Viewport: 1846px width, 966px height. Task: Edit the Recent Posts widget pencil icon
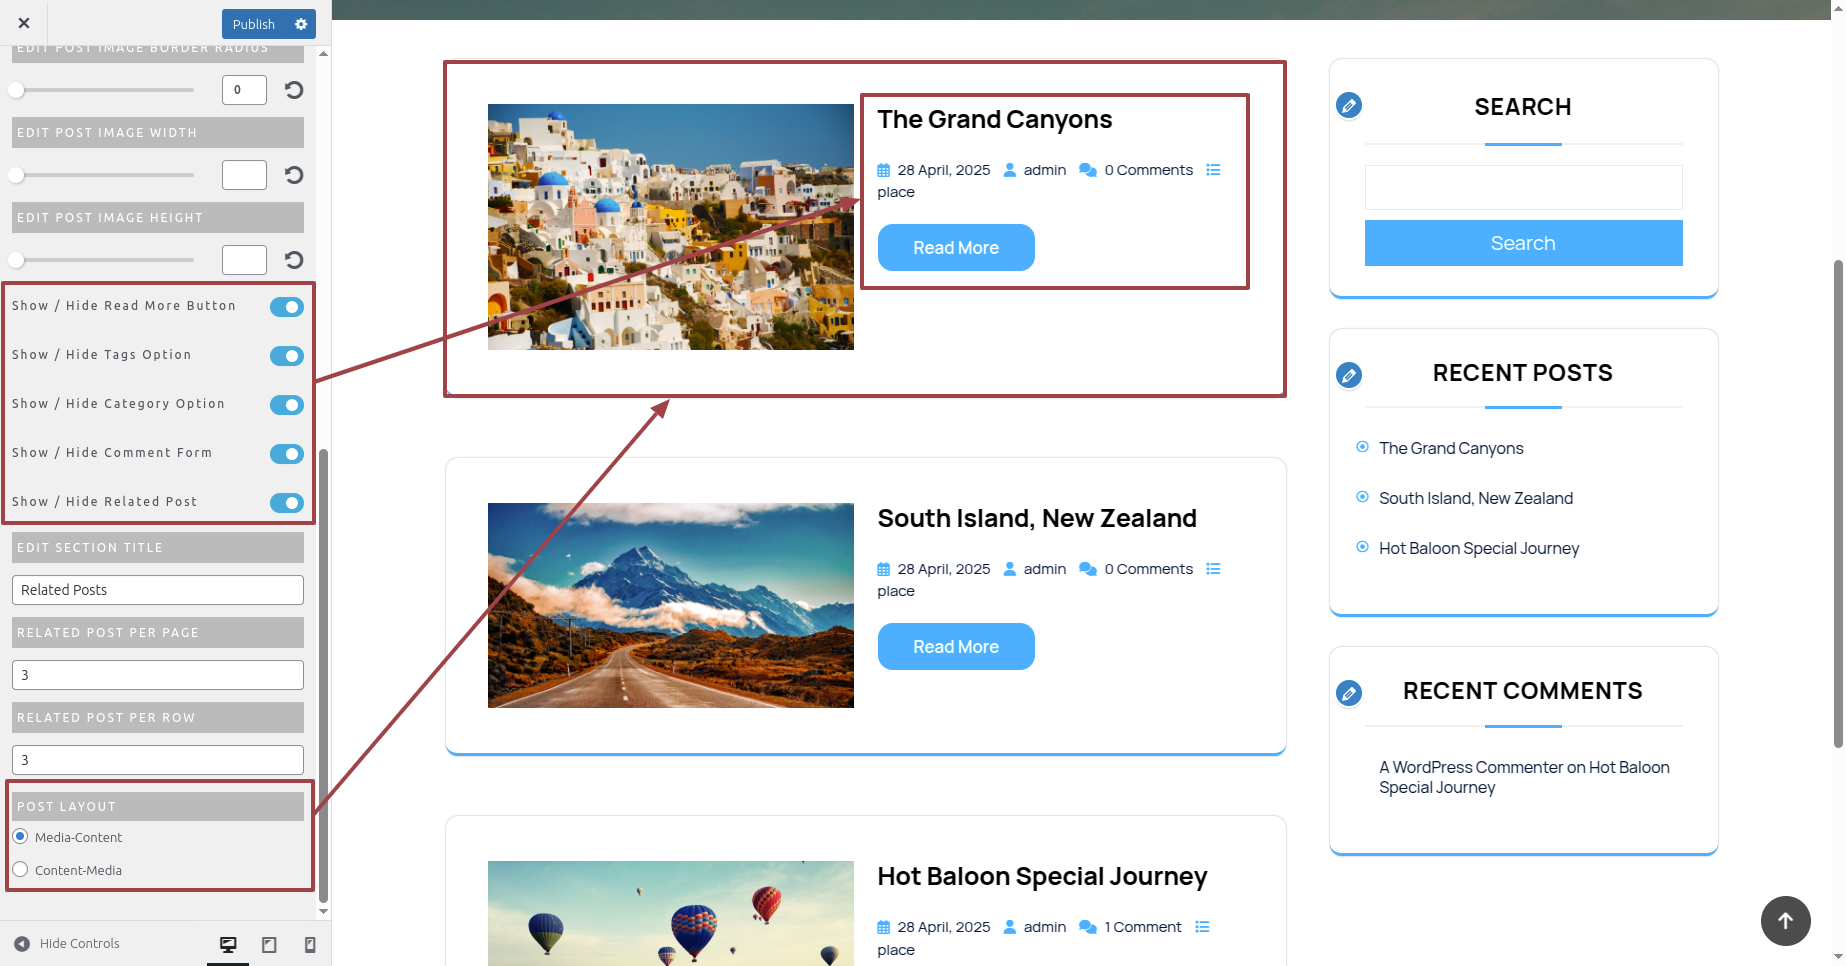pos(1349,375)
